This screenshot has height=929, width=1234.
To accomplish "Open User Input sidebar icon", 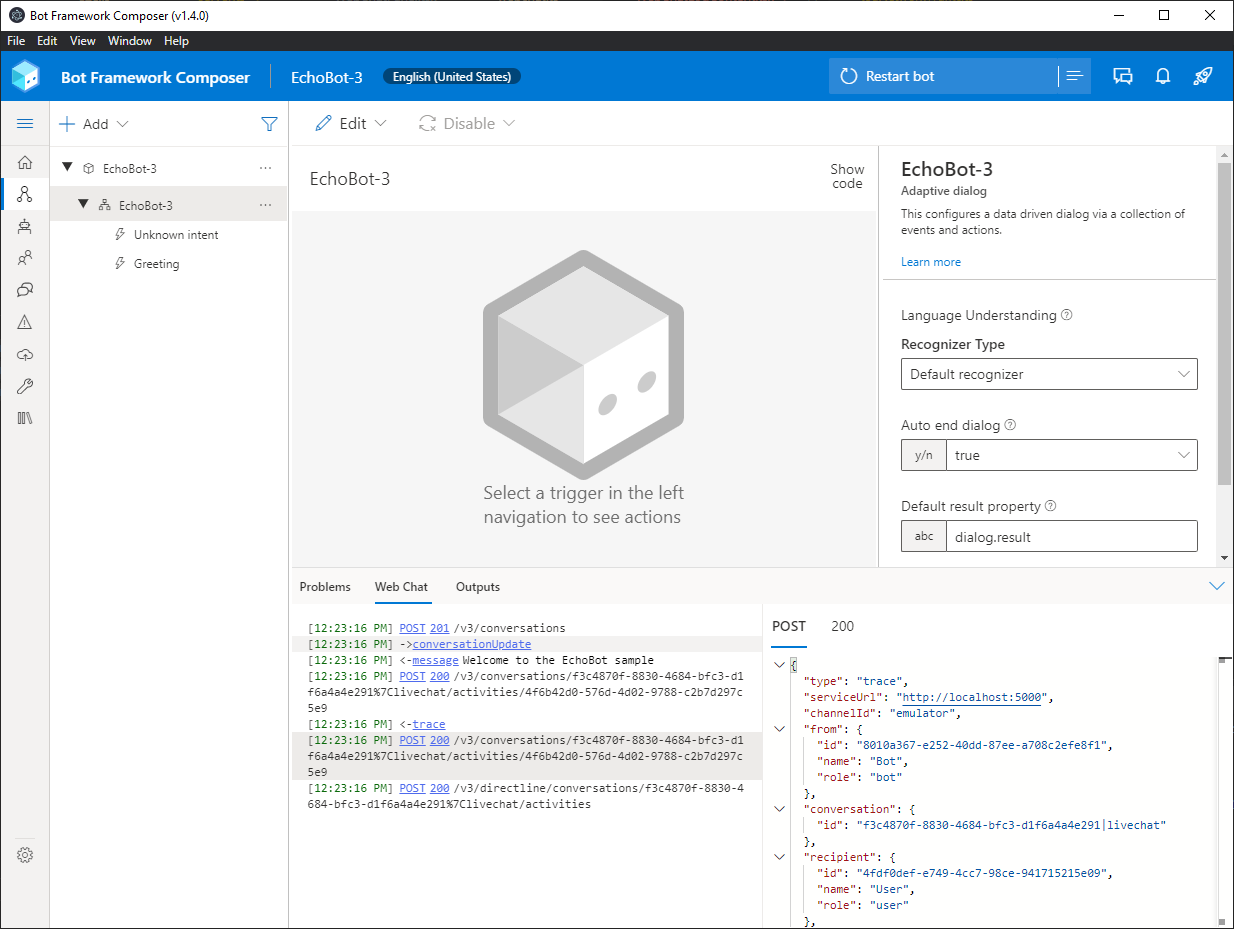I will 25,258.
